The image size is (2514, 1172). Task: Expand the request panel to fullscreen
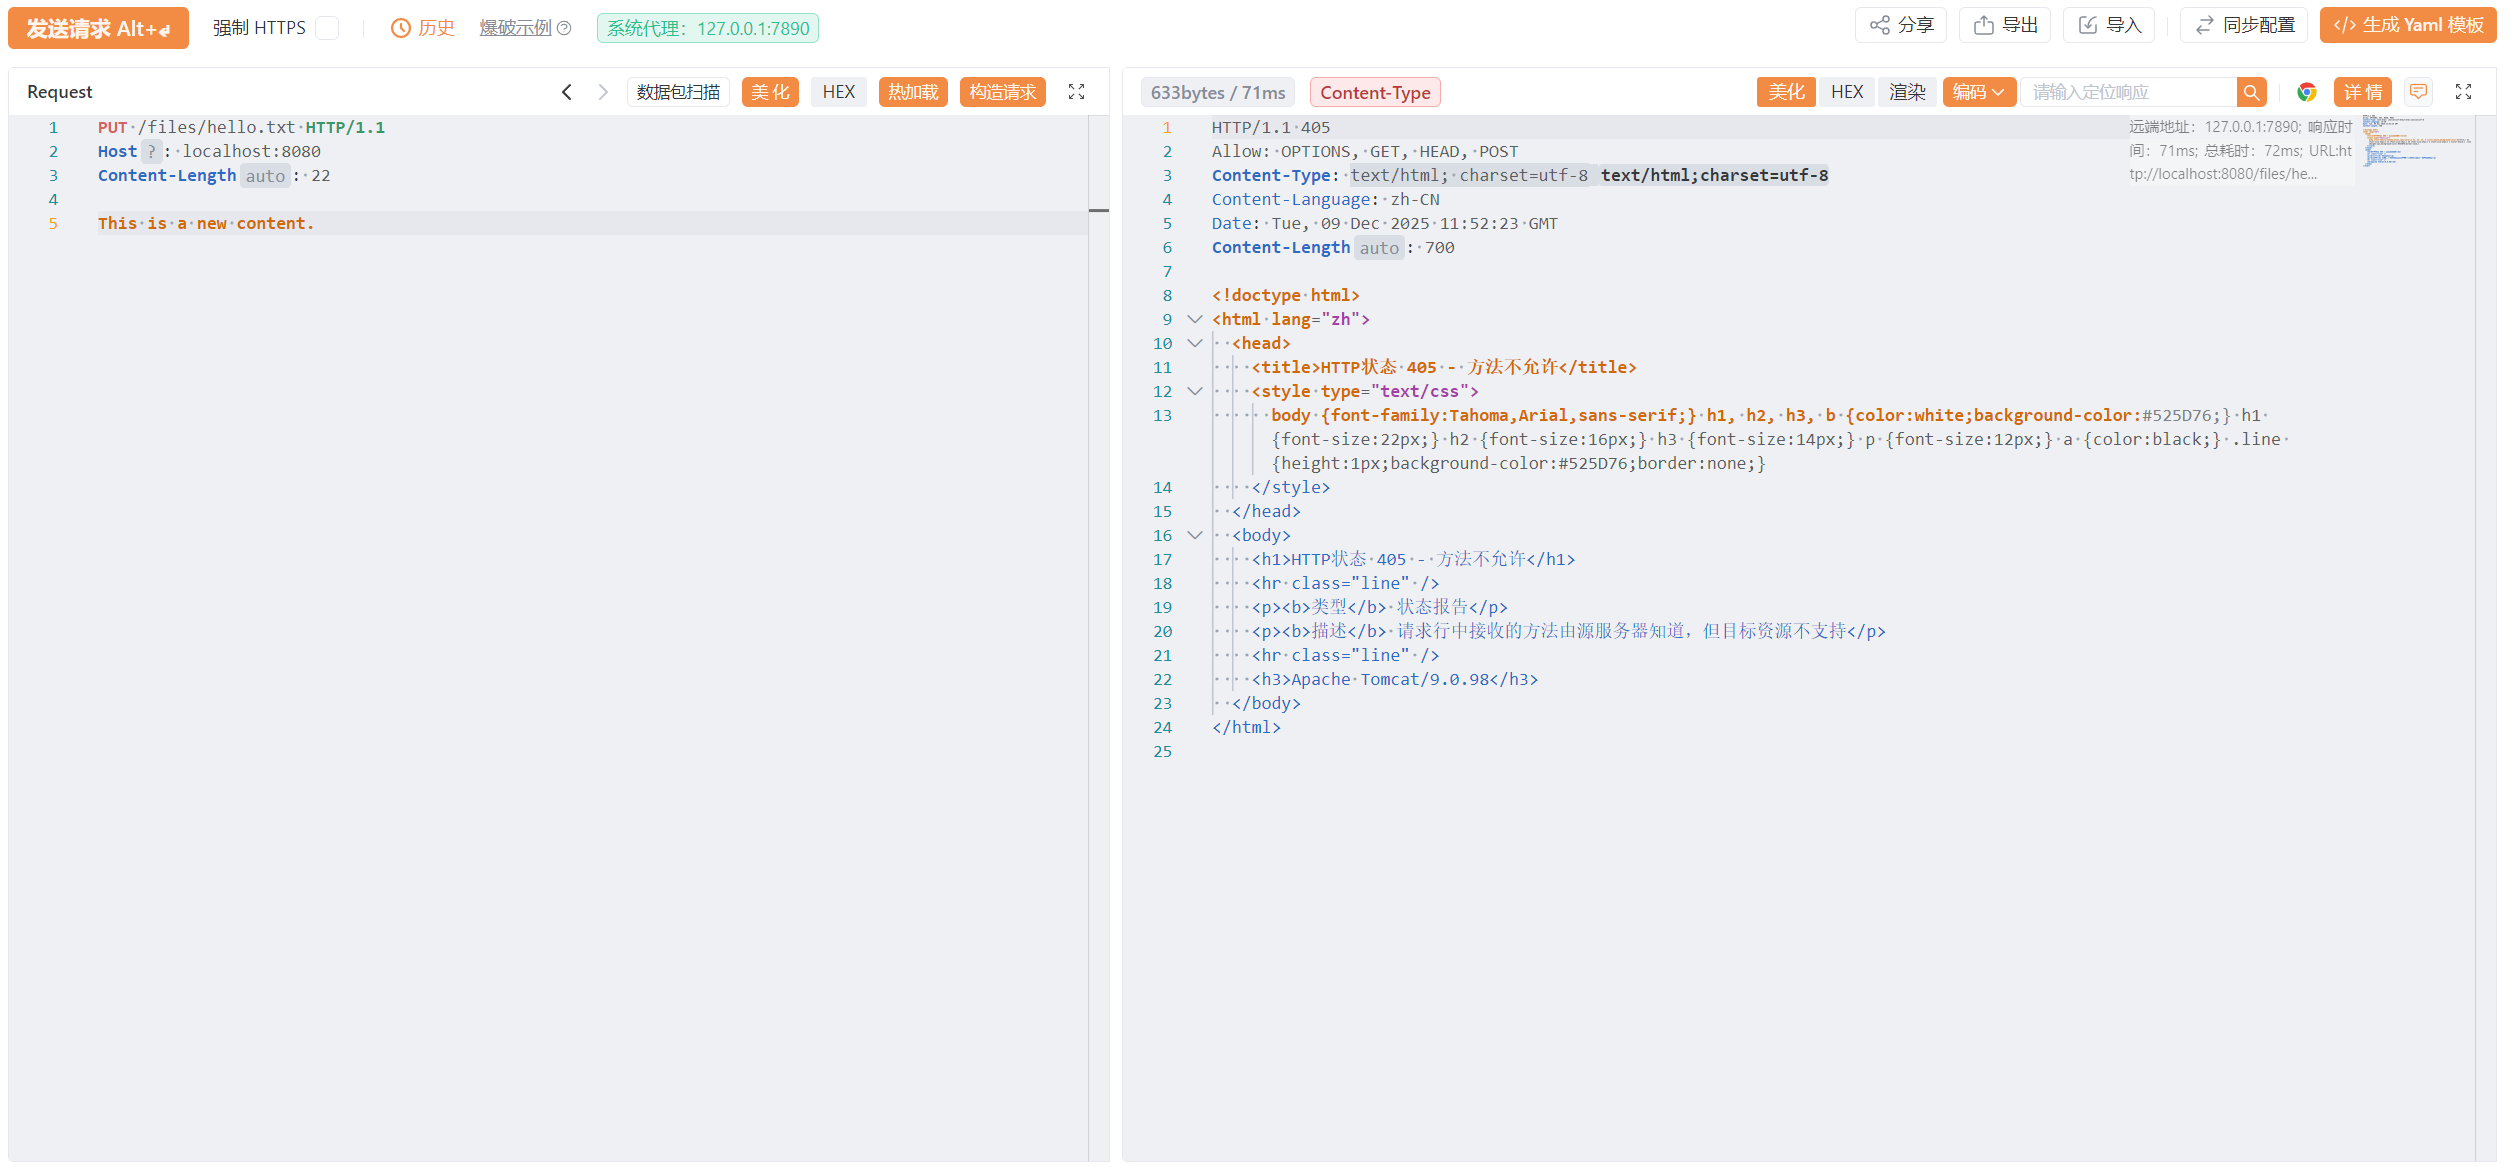coord(1076,92)
